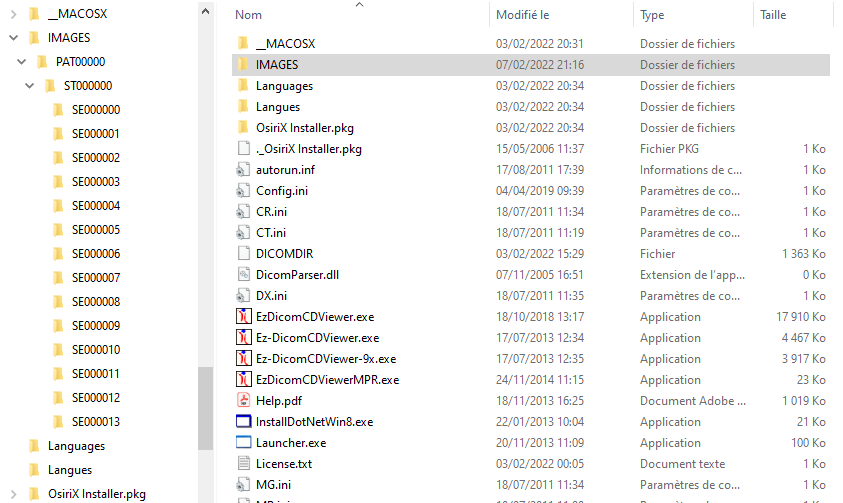
Task: Click the size value 1 363 Ko
Action: [804, 254]
